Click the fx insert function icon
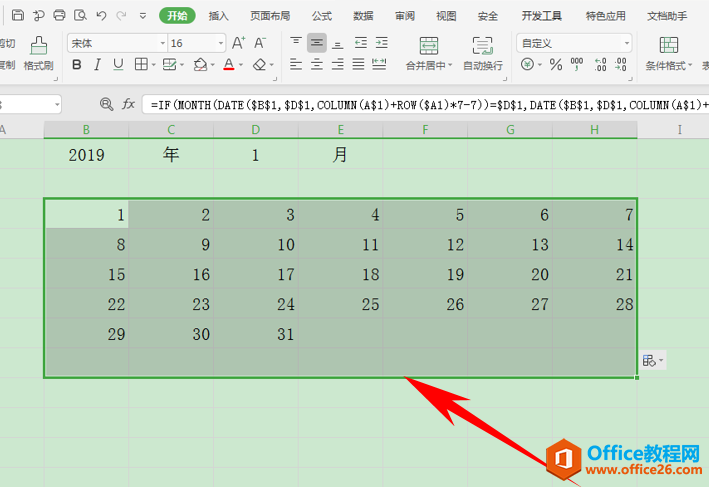Image resolution: width=709 pixels, height=487 pixels. pos(128,104)
